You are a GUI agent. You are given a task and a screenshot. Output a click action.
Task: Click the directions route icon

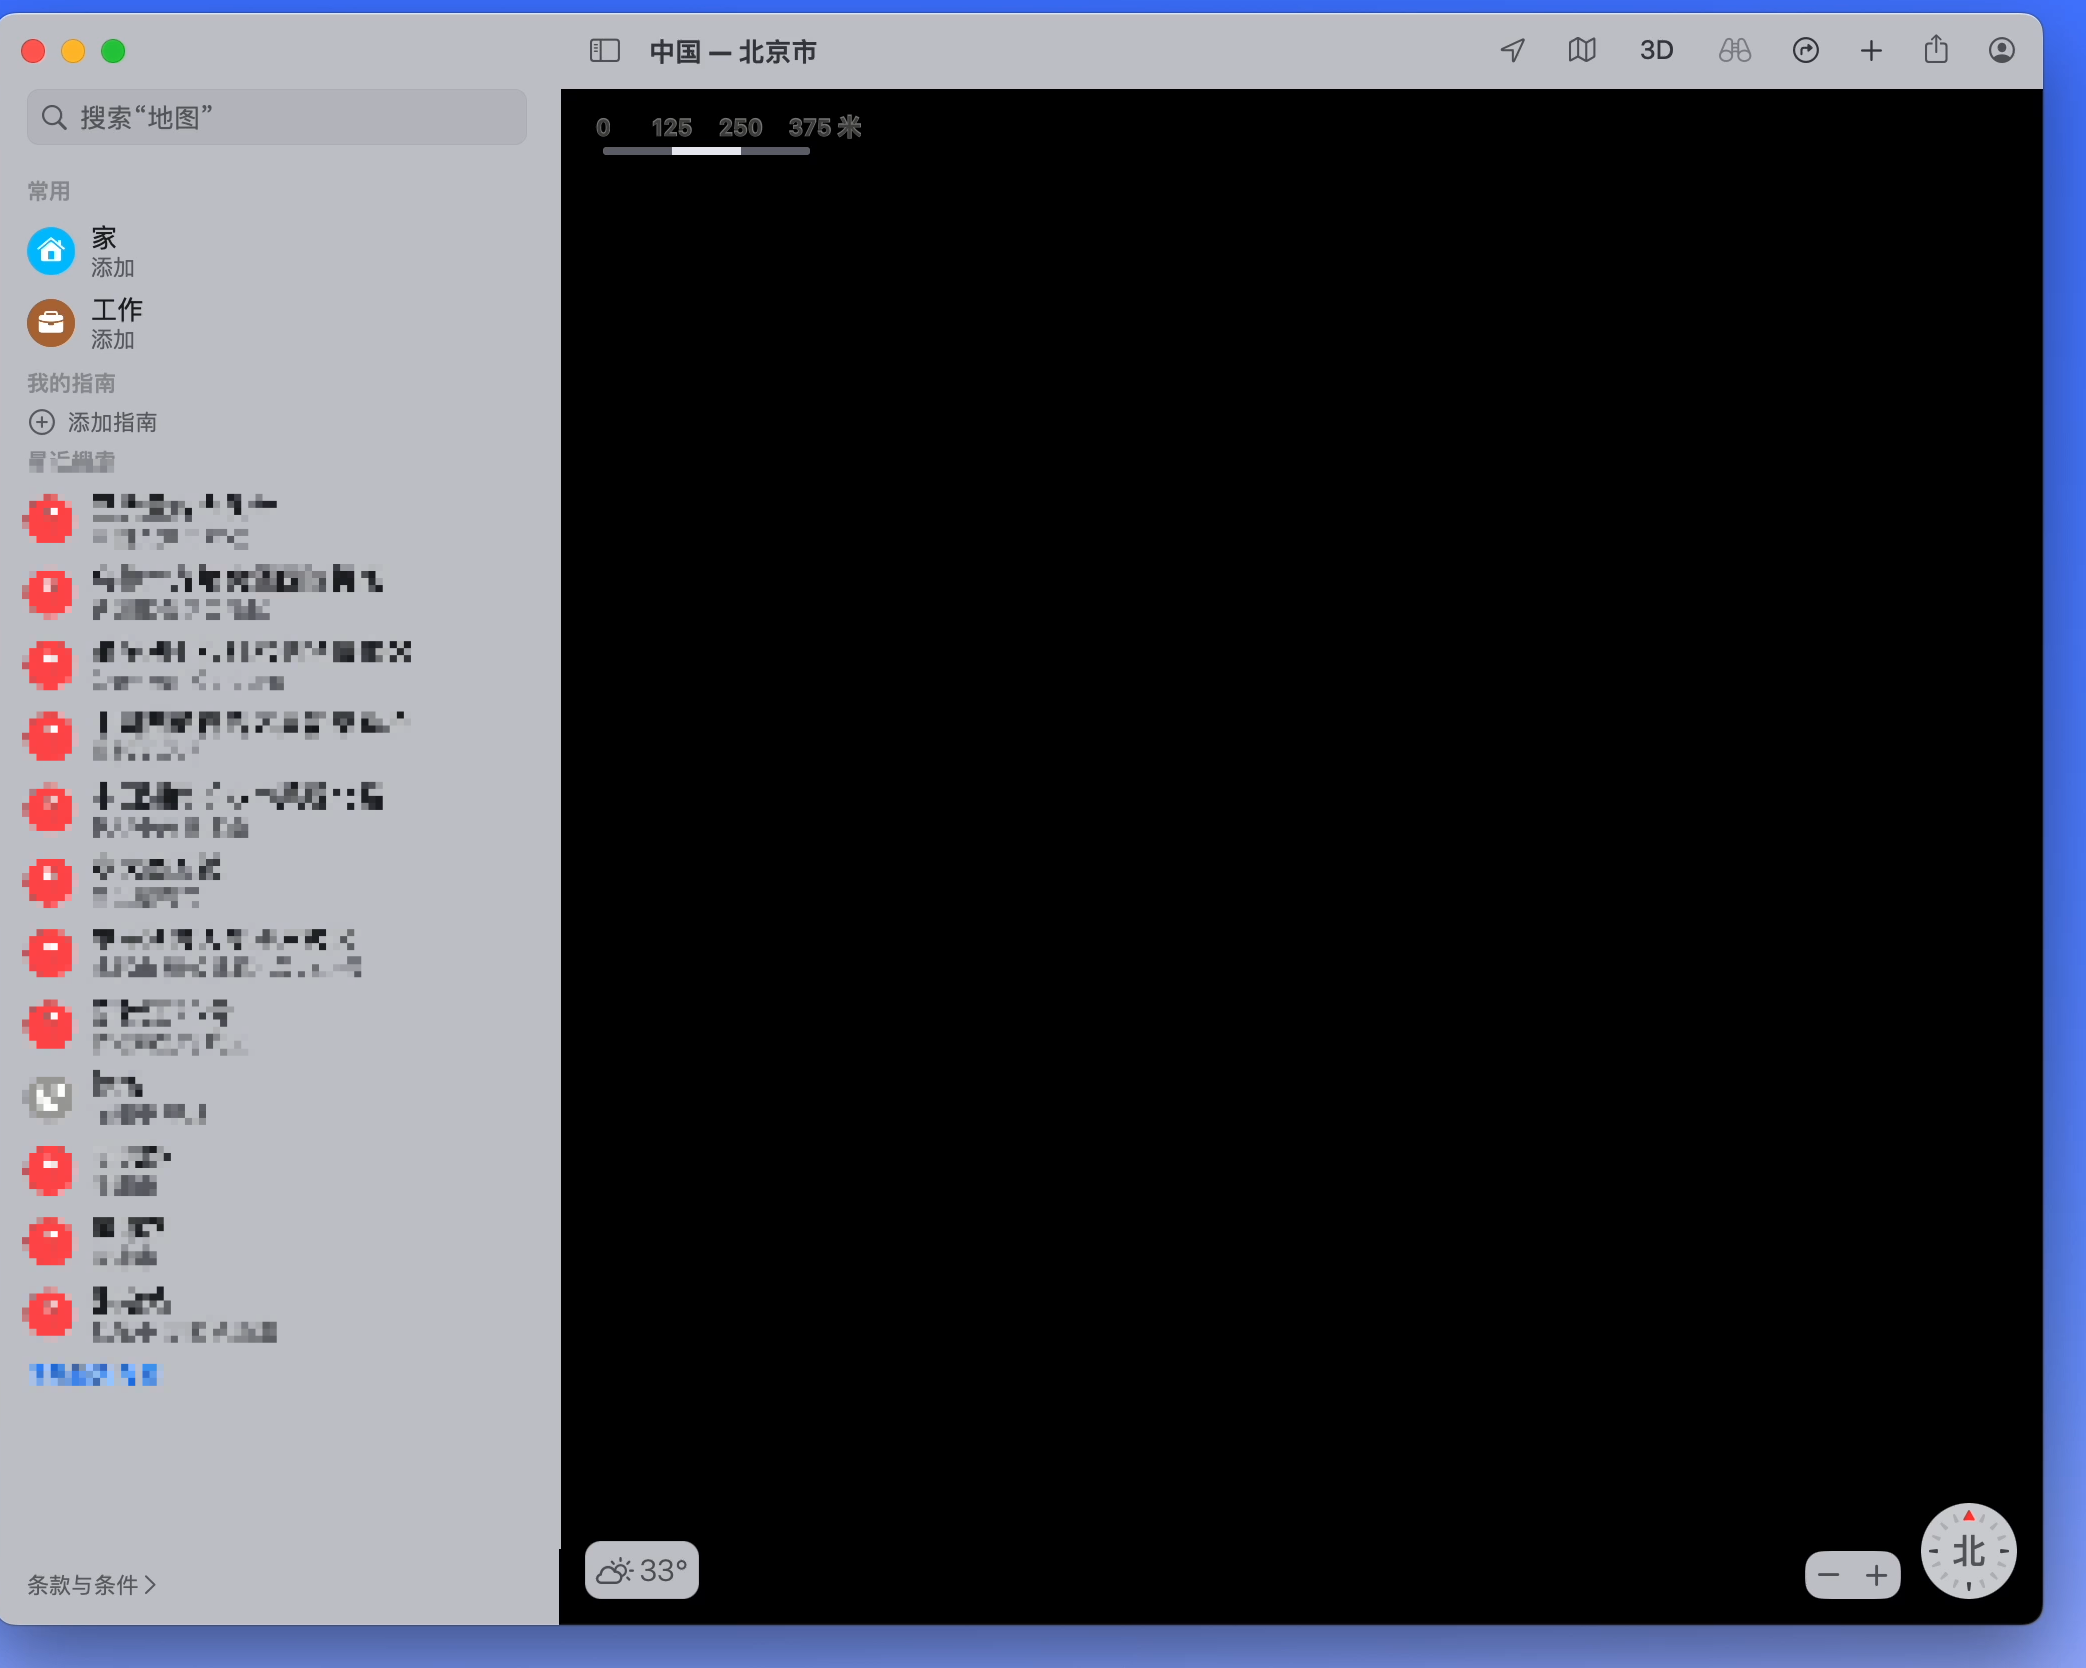[1805, 50]
